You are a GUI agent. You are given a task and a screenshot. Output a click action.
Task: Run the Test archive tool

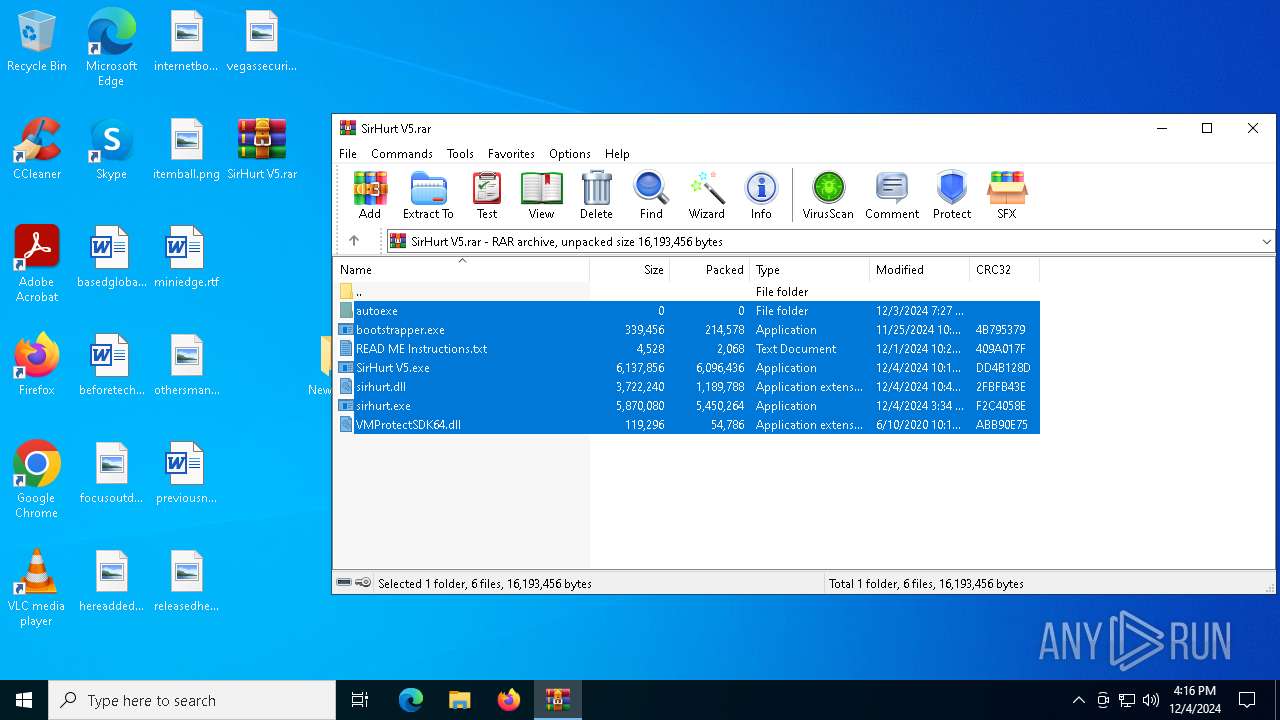487,195
